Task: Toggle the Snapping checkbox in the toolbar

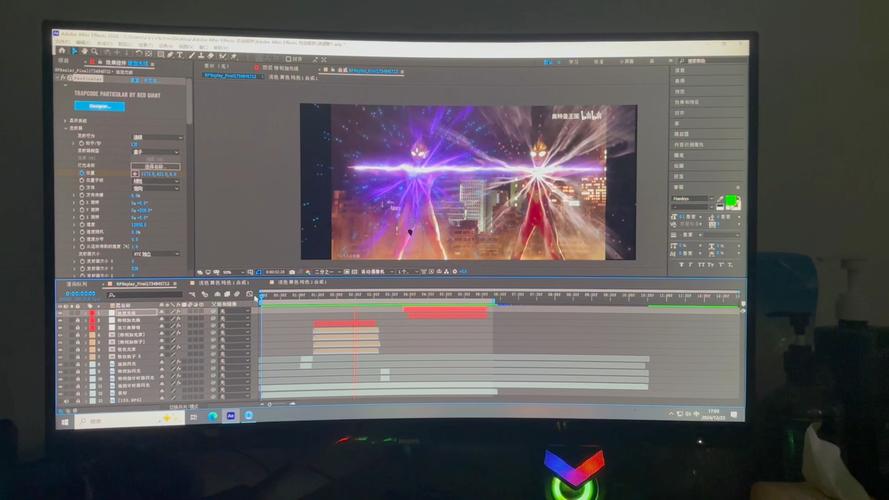Action: click(289, 59)
